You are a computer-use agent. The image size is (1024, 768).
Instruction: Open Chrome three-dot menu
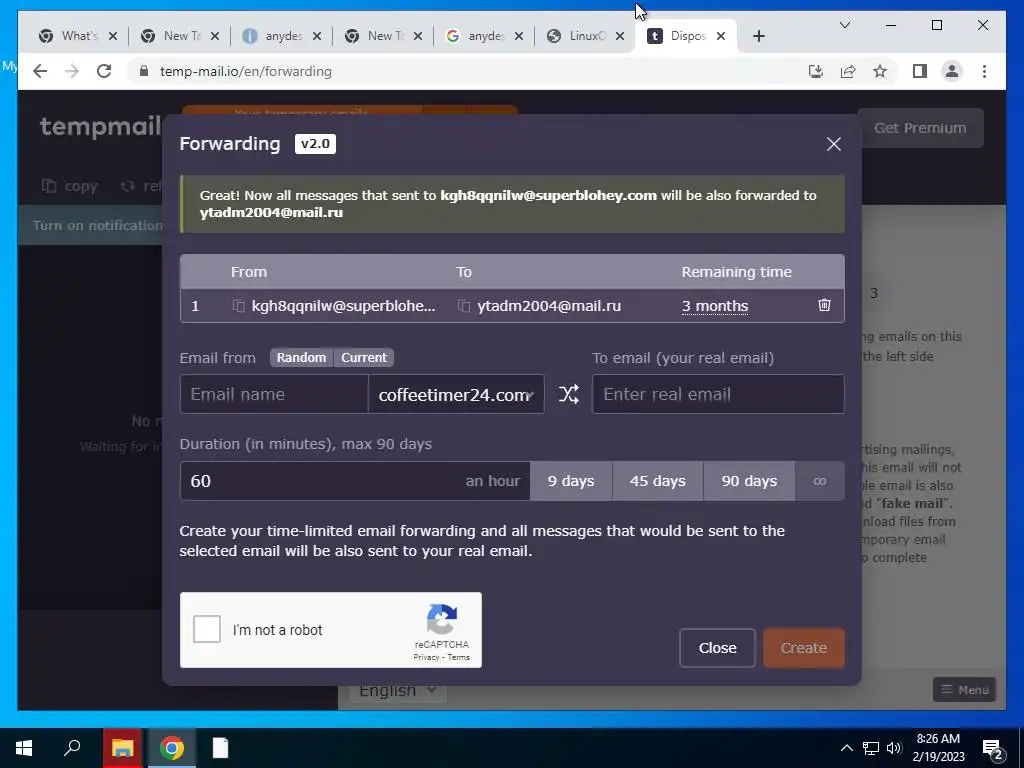pyautogui.click(x=984, y=71)
